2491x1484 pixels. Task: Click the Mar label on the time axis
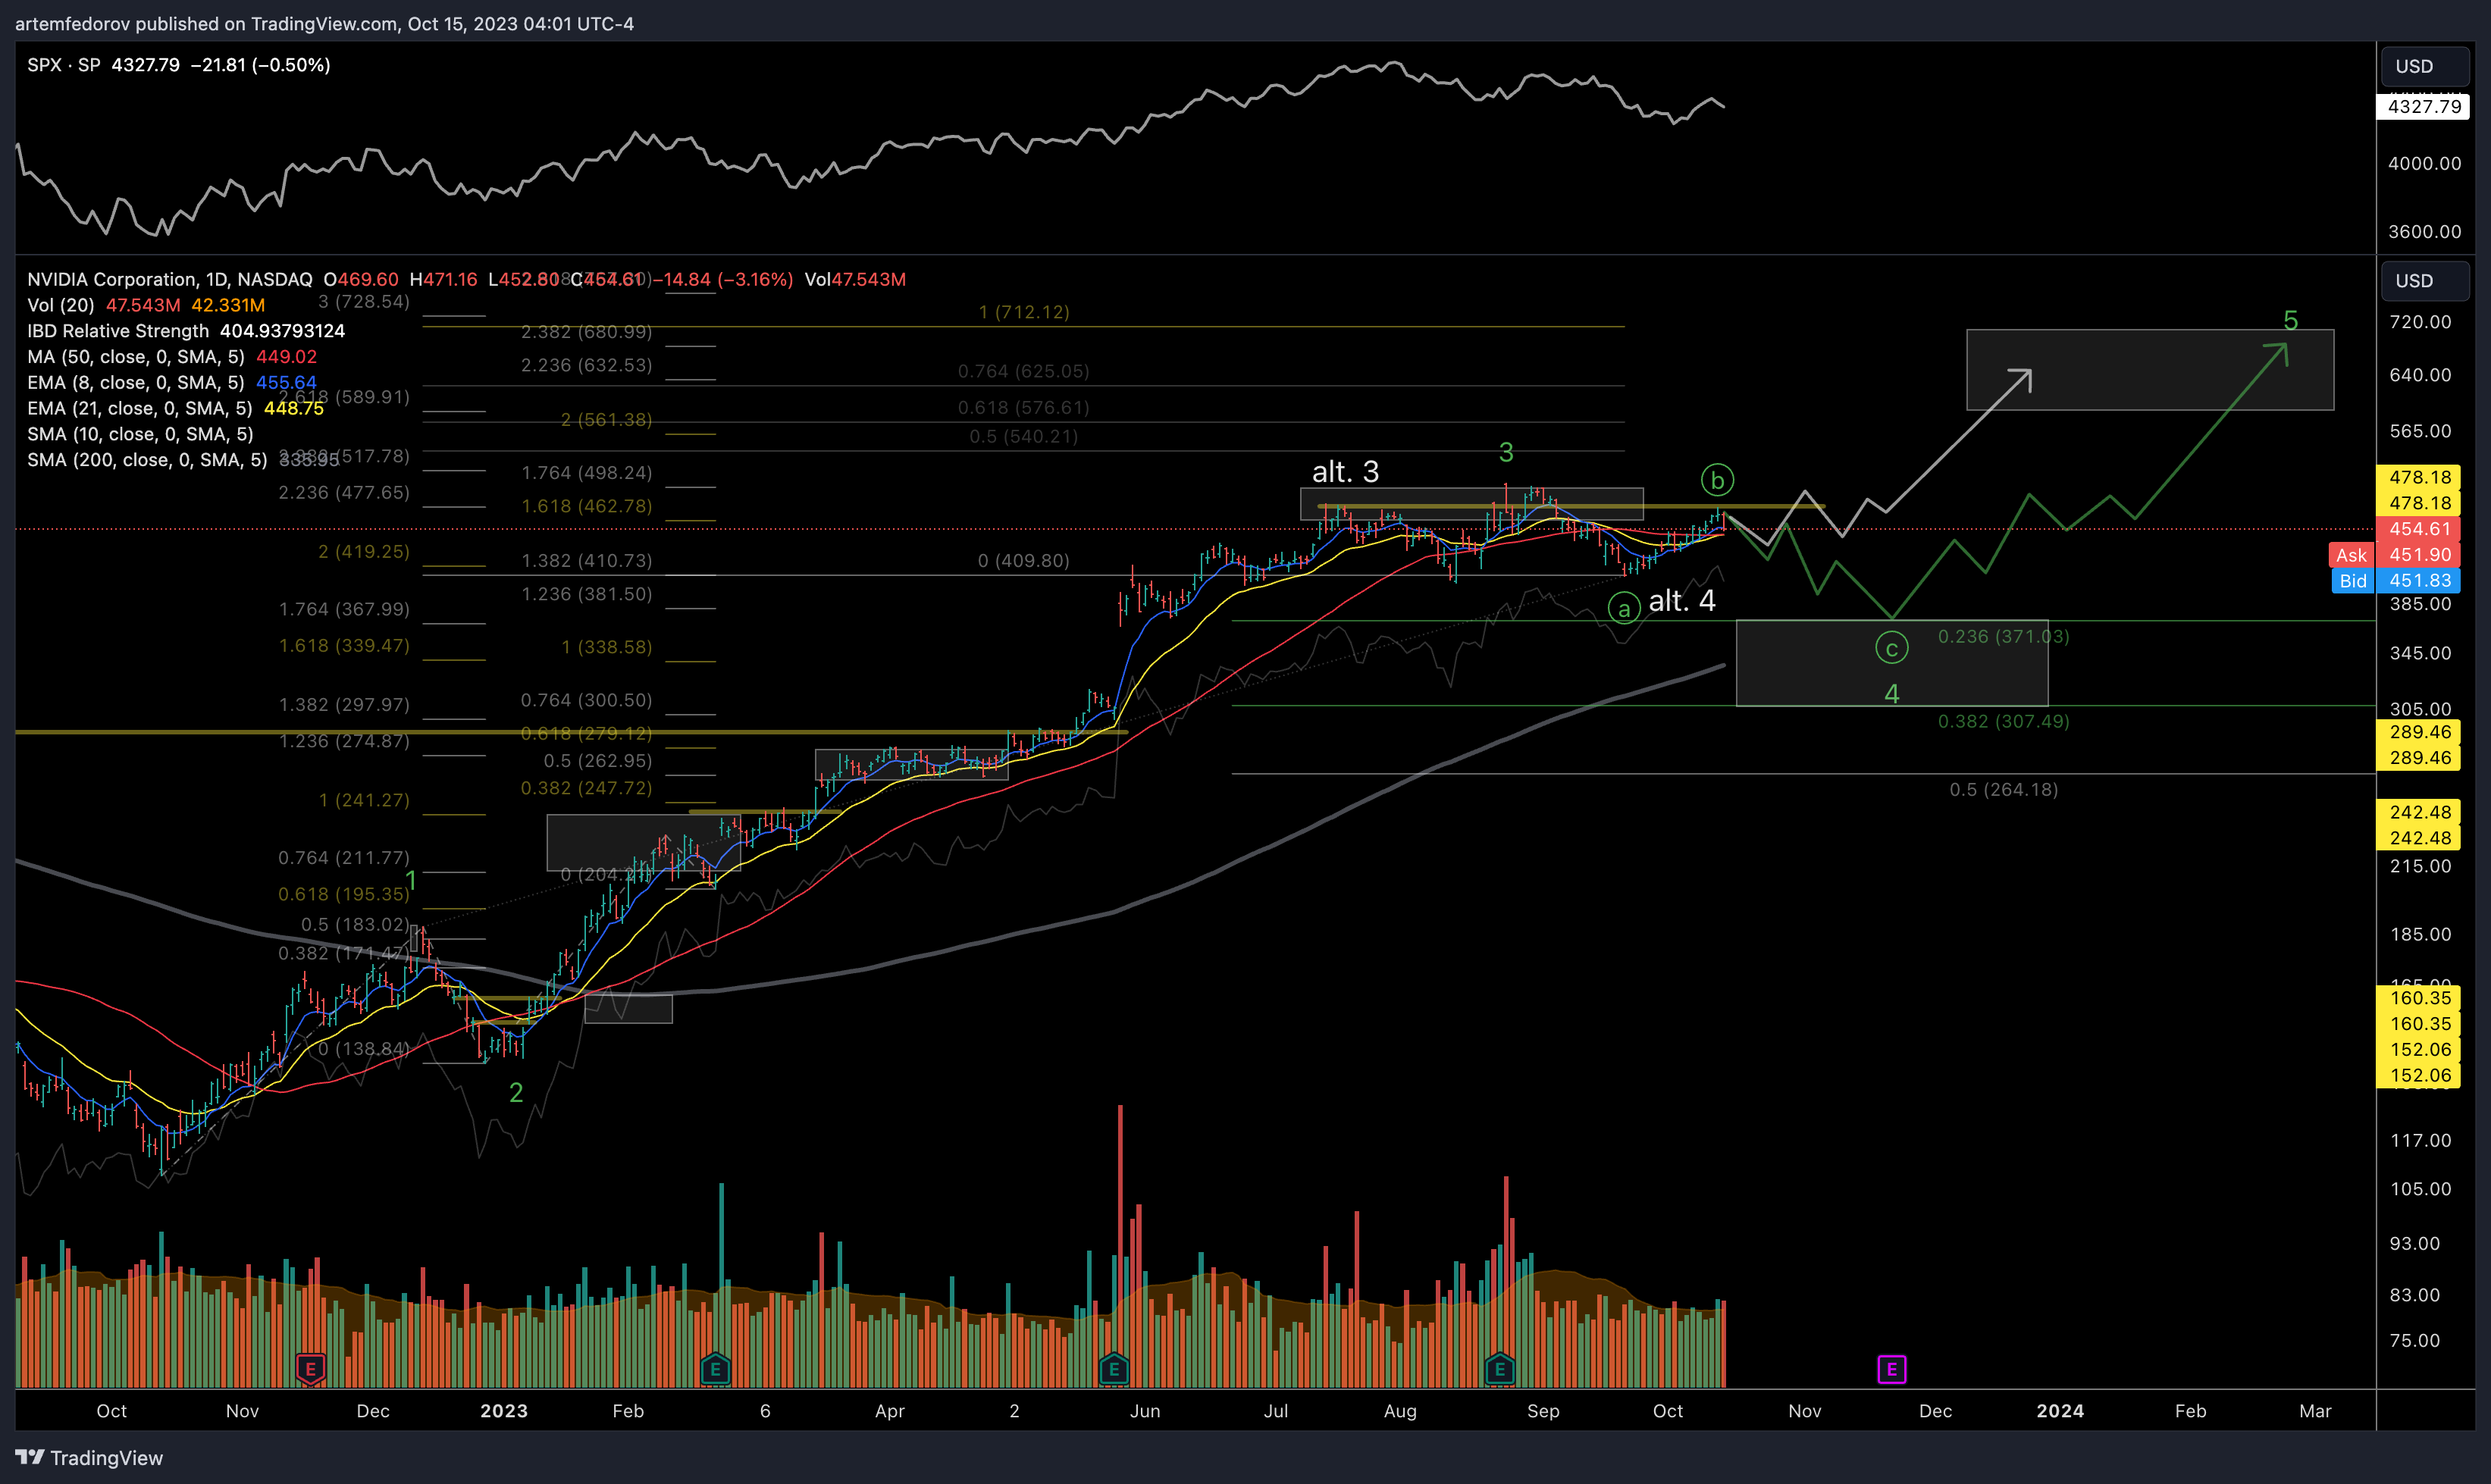coord(2315,1411)
